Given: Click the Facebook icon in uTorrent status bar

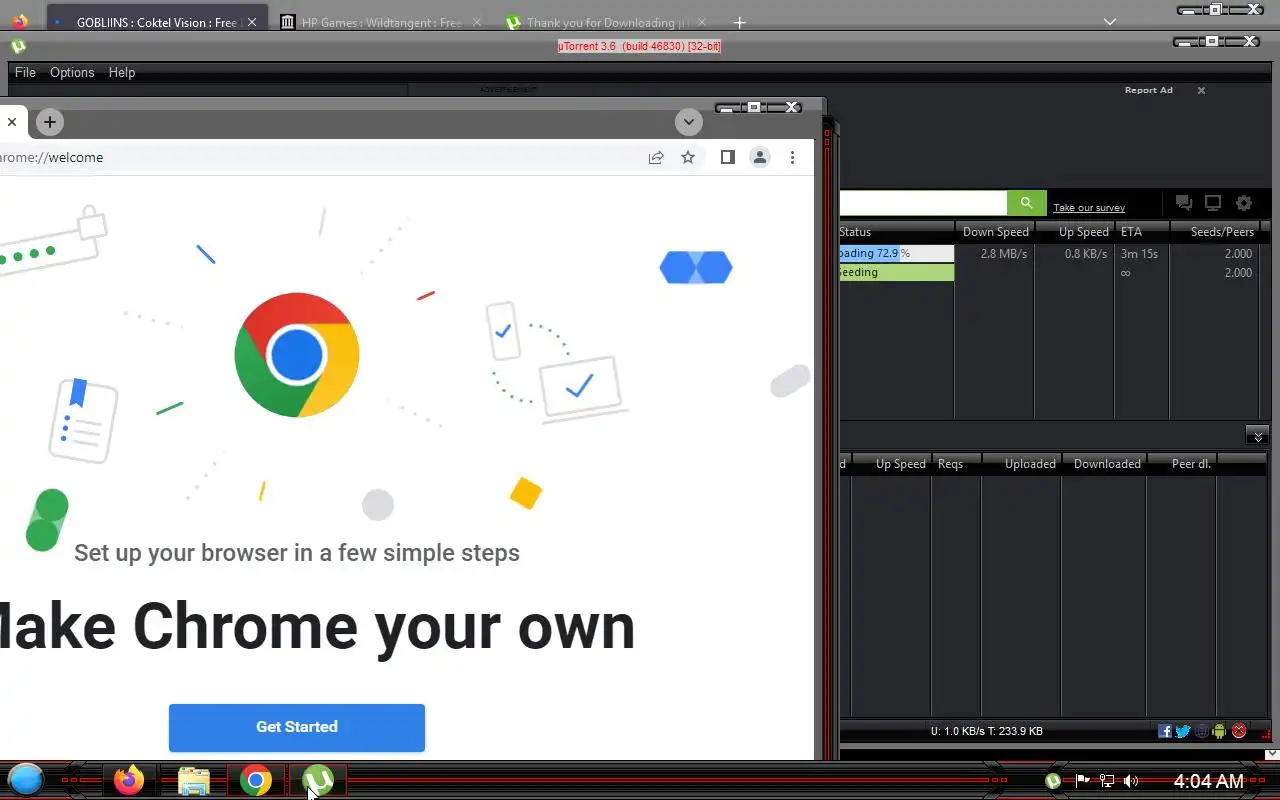Looking at the screenshot, I should (x=1165, y=731).
